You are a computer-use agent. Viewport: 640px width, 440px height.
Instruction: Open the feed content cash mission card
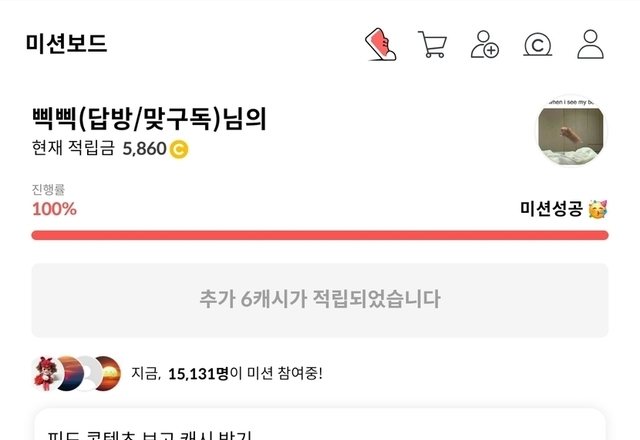pyautogui.click(x=320, y=428)
